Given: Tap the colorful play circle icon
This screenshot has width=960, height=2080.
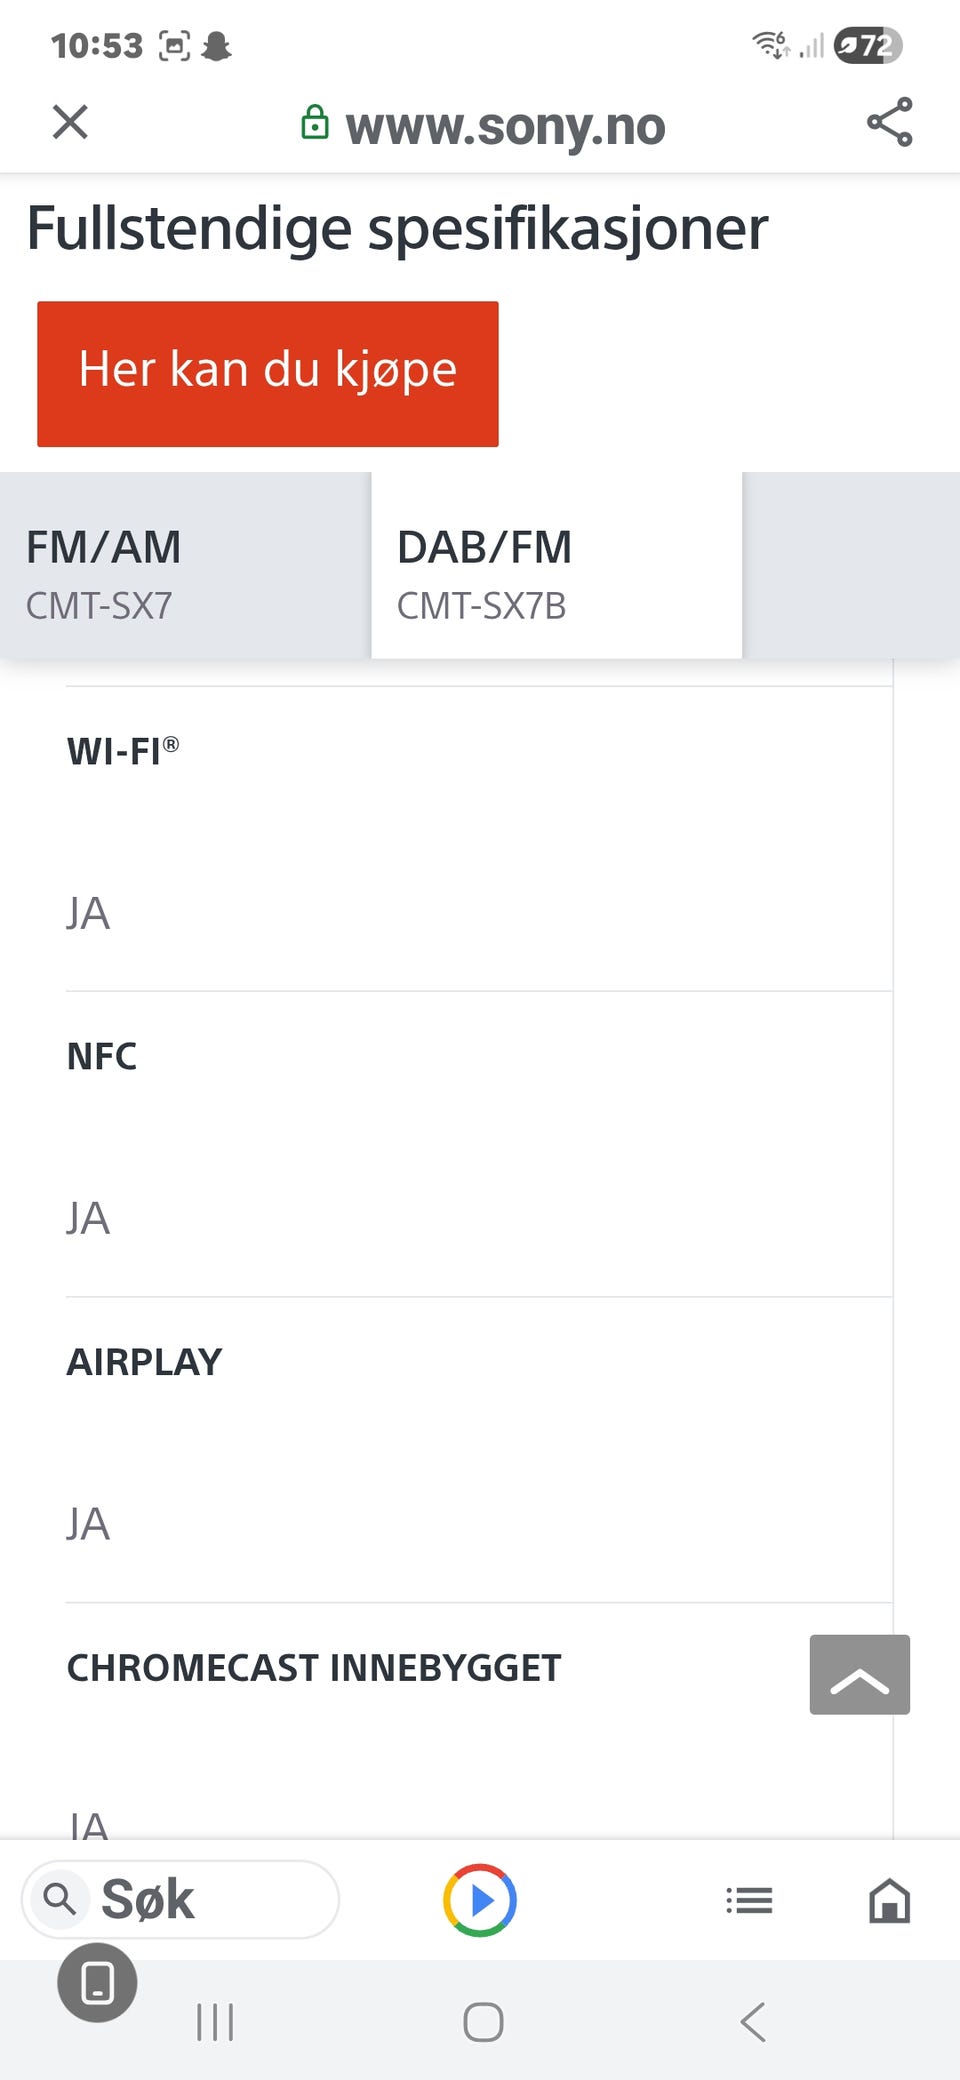Looking at the screenshot, I should (x=480, y=1899).
